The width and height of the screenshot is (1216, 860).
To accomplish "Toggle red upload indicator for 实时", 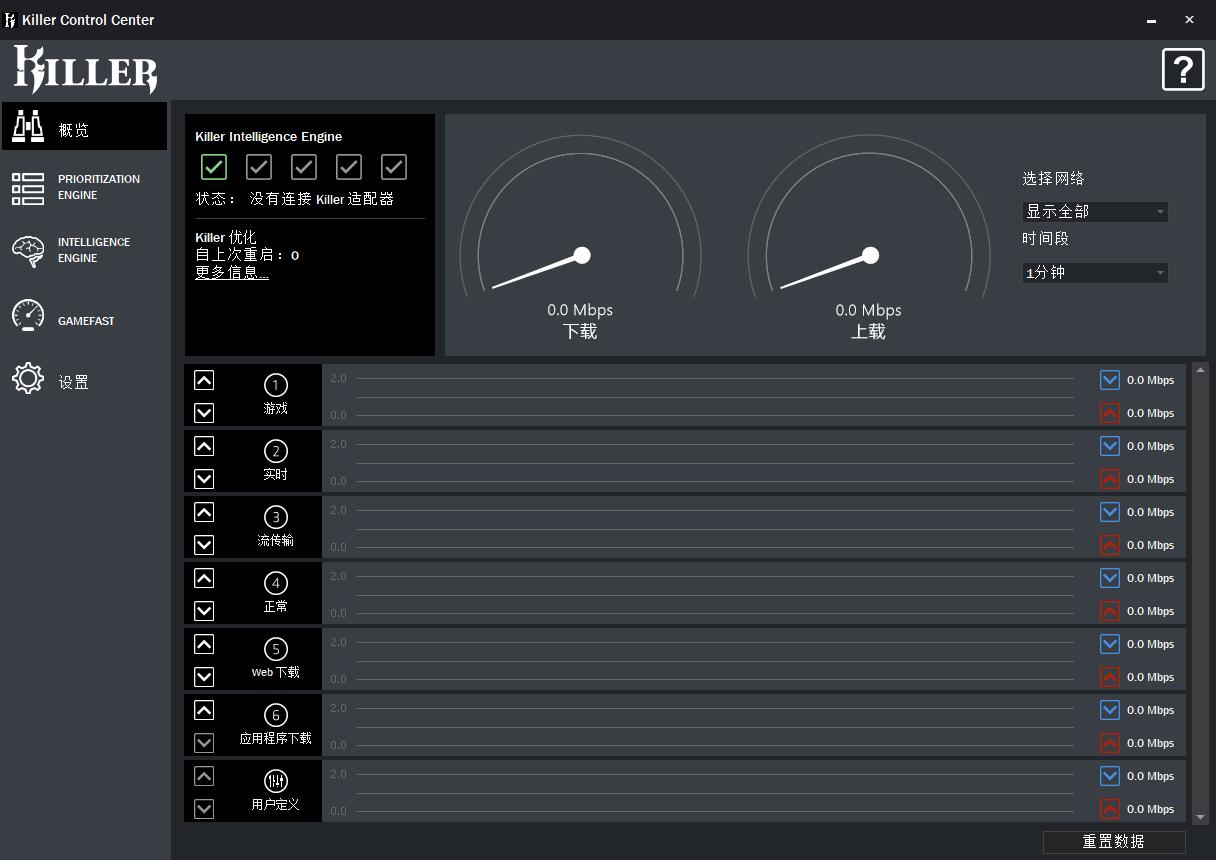I will point(1110,478).
